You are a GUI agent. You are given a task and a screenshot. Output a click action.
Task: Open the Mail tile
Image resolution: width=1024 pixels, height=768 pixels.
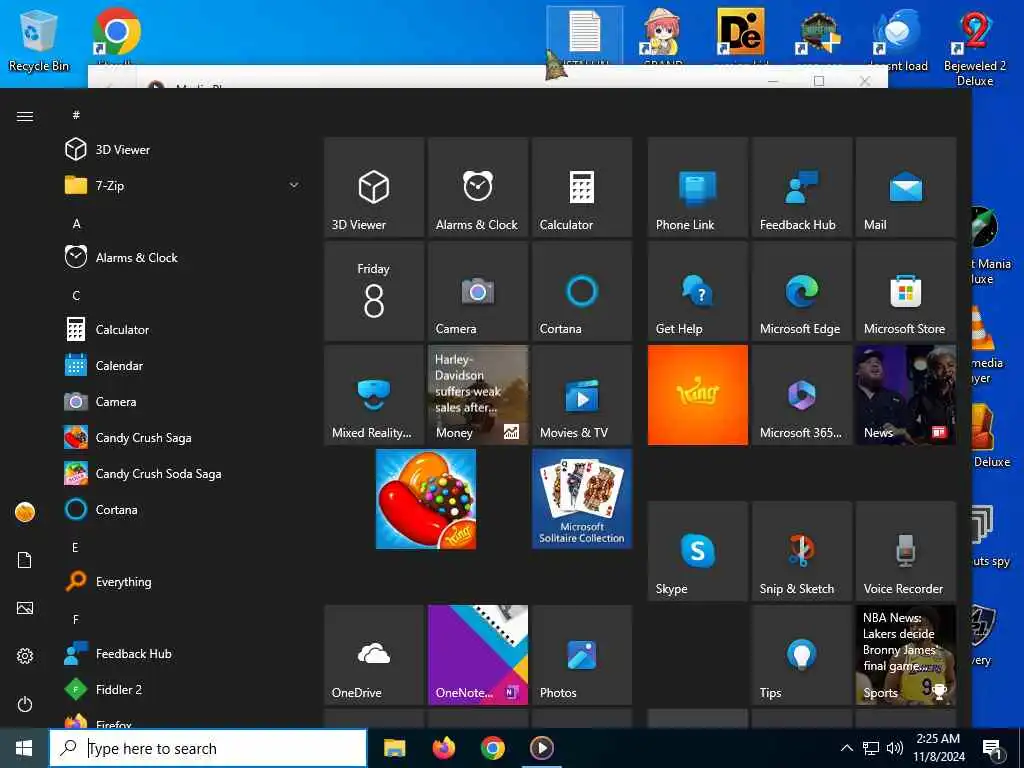(x=906, y=187)
